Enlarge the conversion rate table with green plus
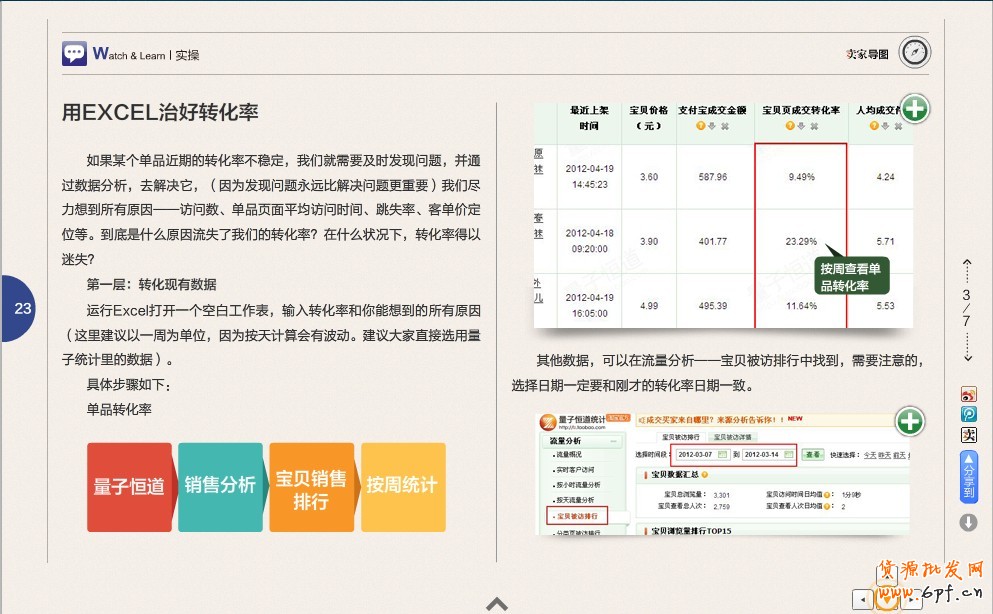 pos(914,109)
